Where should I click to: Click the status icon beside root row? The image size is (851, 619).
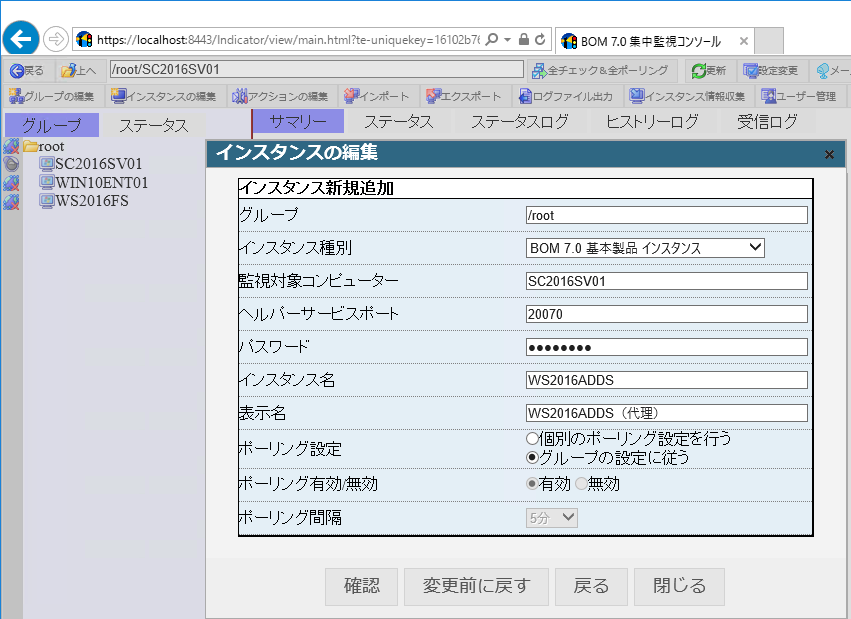11,146
